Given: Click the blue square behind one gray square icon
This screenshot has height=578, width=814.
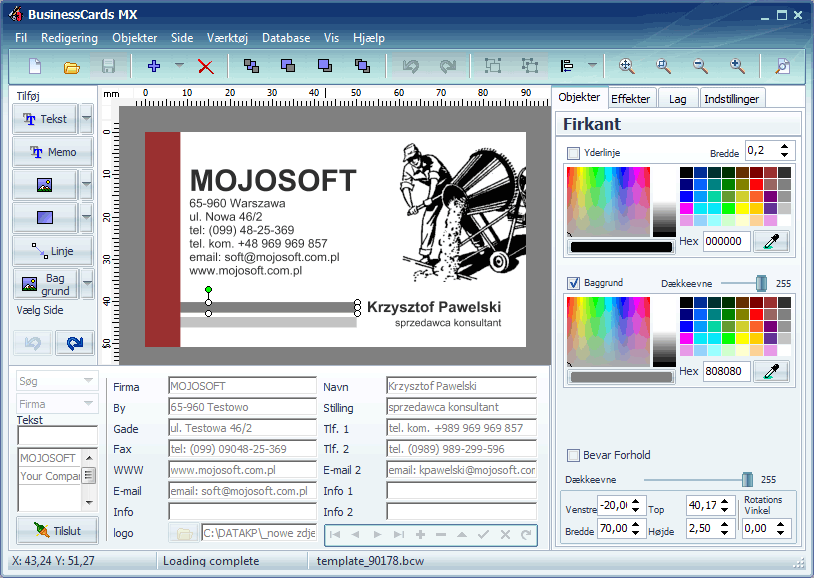Looking at the screenshot, I should (288, 66).
